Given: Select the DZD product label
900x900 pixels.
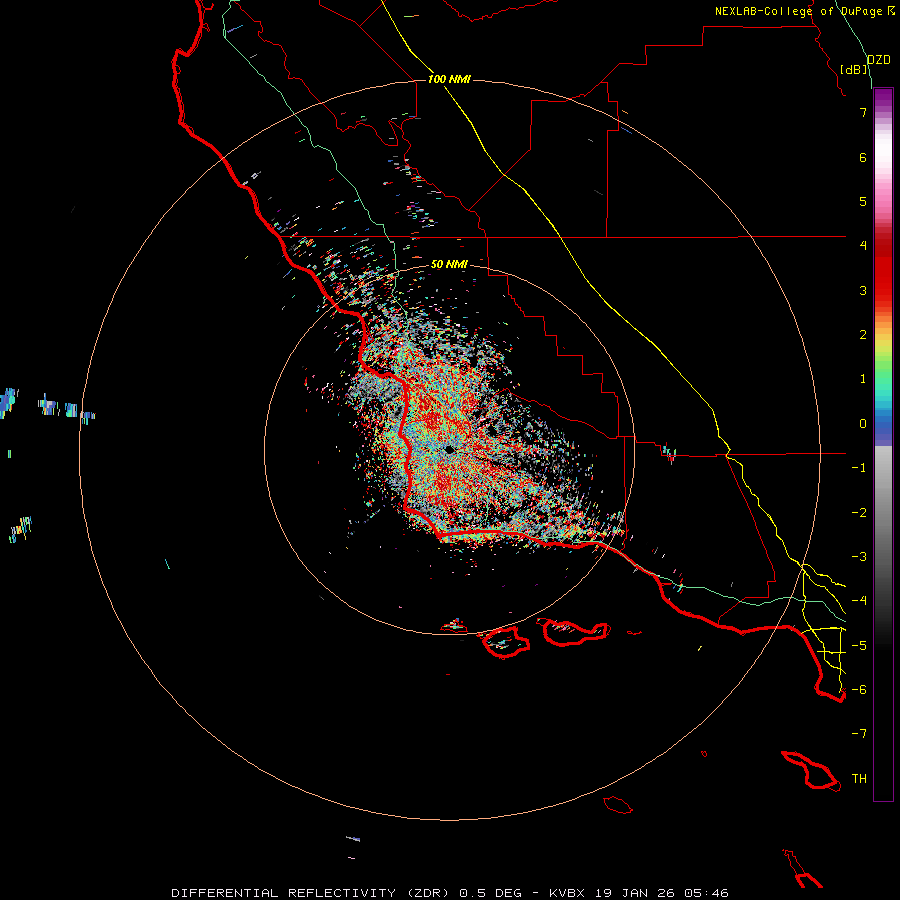Looking at the screenshot, I should pyautogui.click(x=879, y=60).
